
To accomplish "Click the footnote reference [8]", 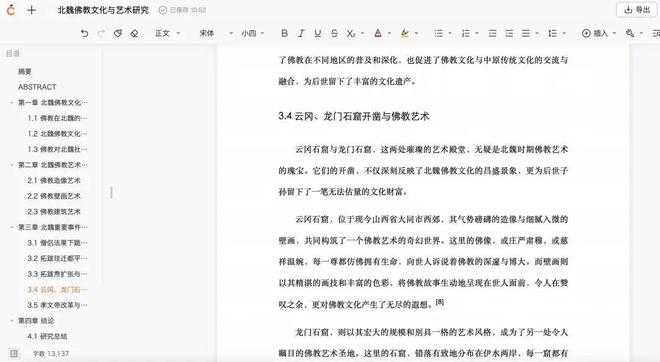I will tap(440, 302).
